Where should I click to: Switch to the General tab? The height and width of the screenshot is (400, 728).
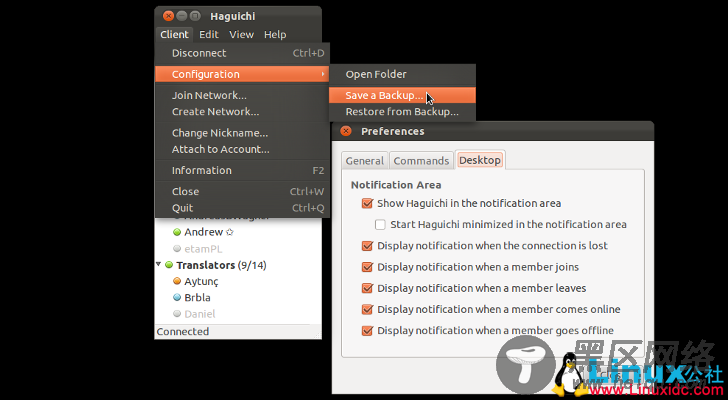tap(364, 161)
